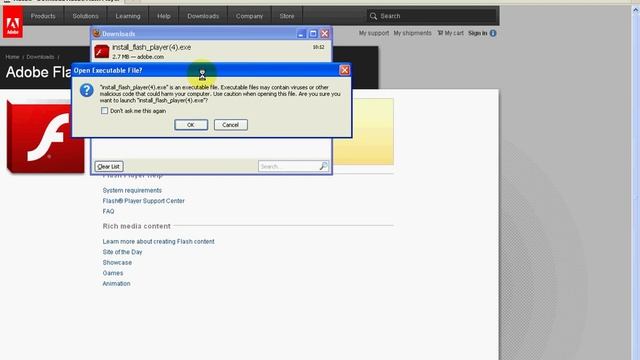Open Flash Player Support Center link

(x=144, y=201)
